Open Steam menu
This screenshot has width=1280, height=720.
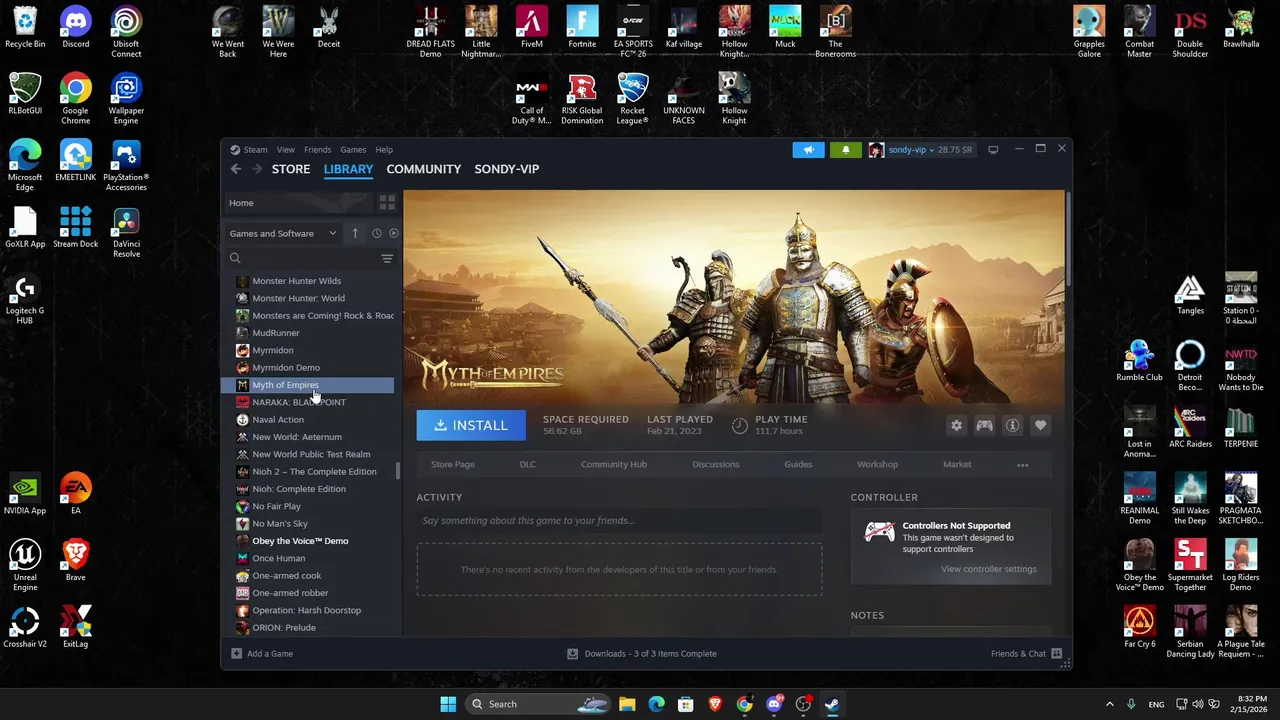pos(249,150)
